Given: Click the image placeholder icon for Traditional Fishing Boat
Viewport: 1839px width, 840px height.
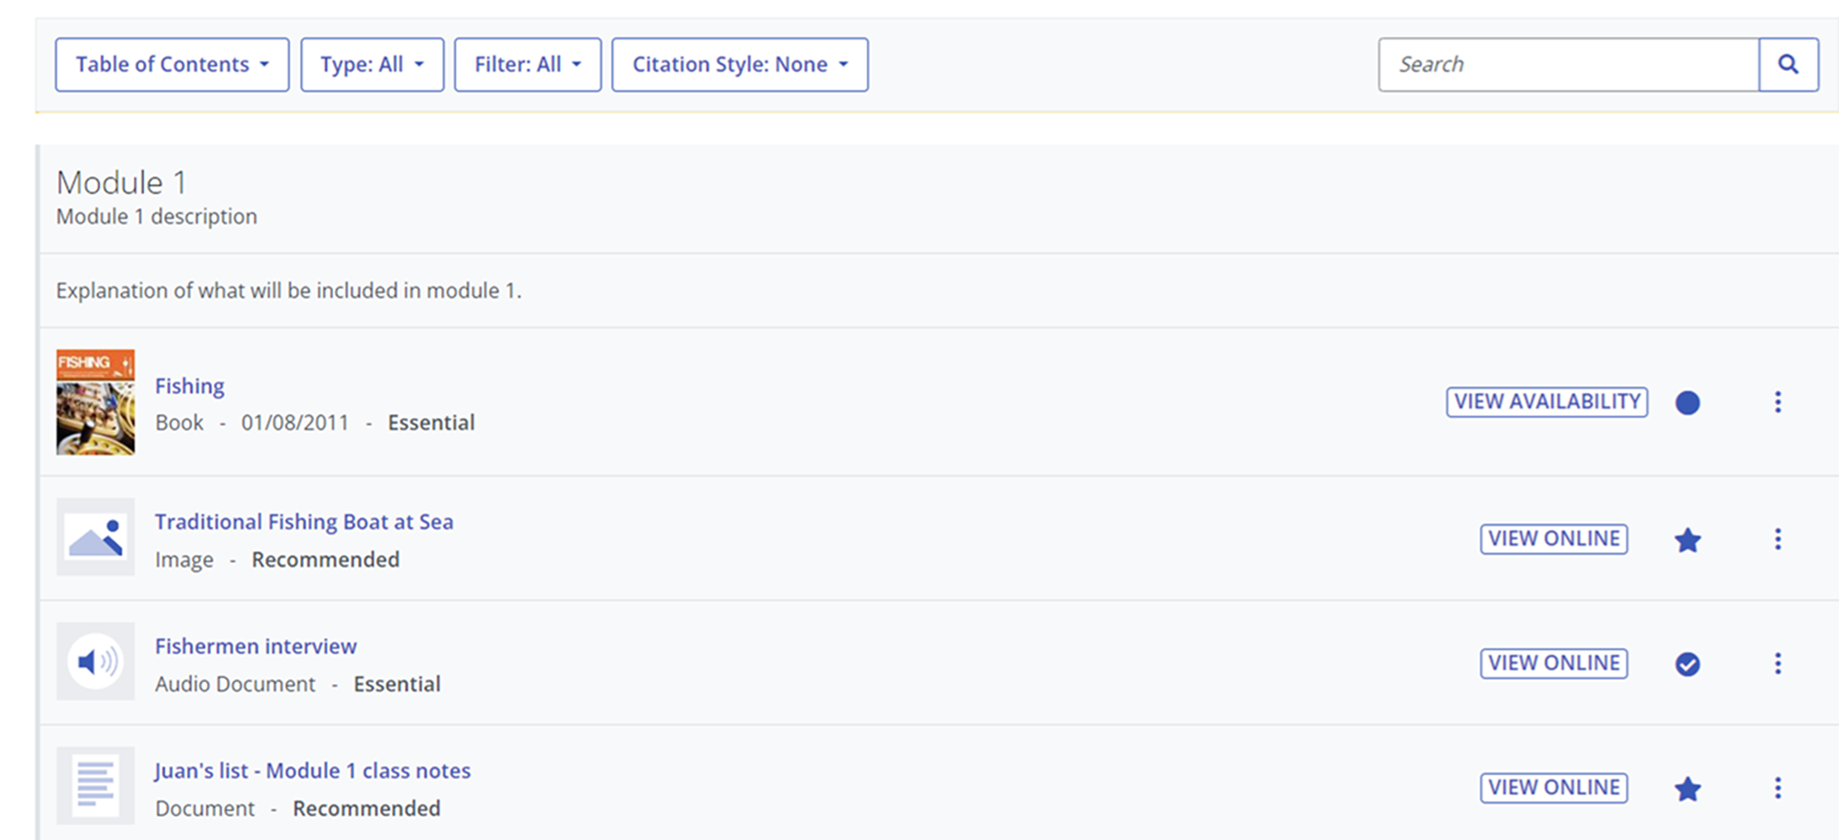Looking at the screenshot, I should click(x=96, y=537).
